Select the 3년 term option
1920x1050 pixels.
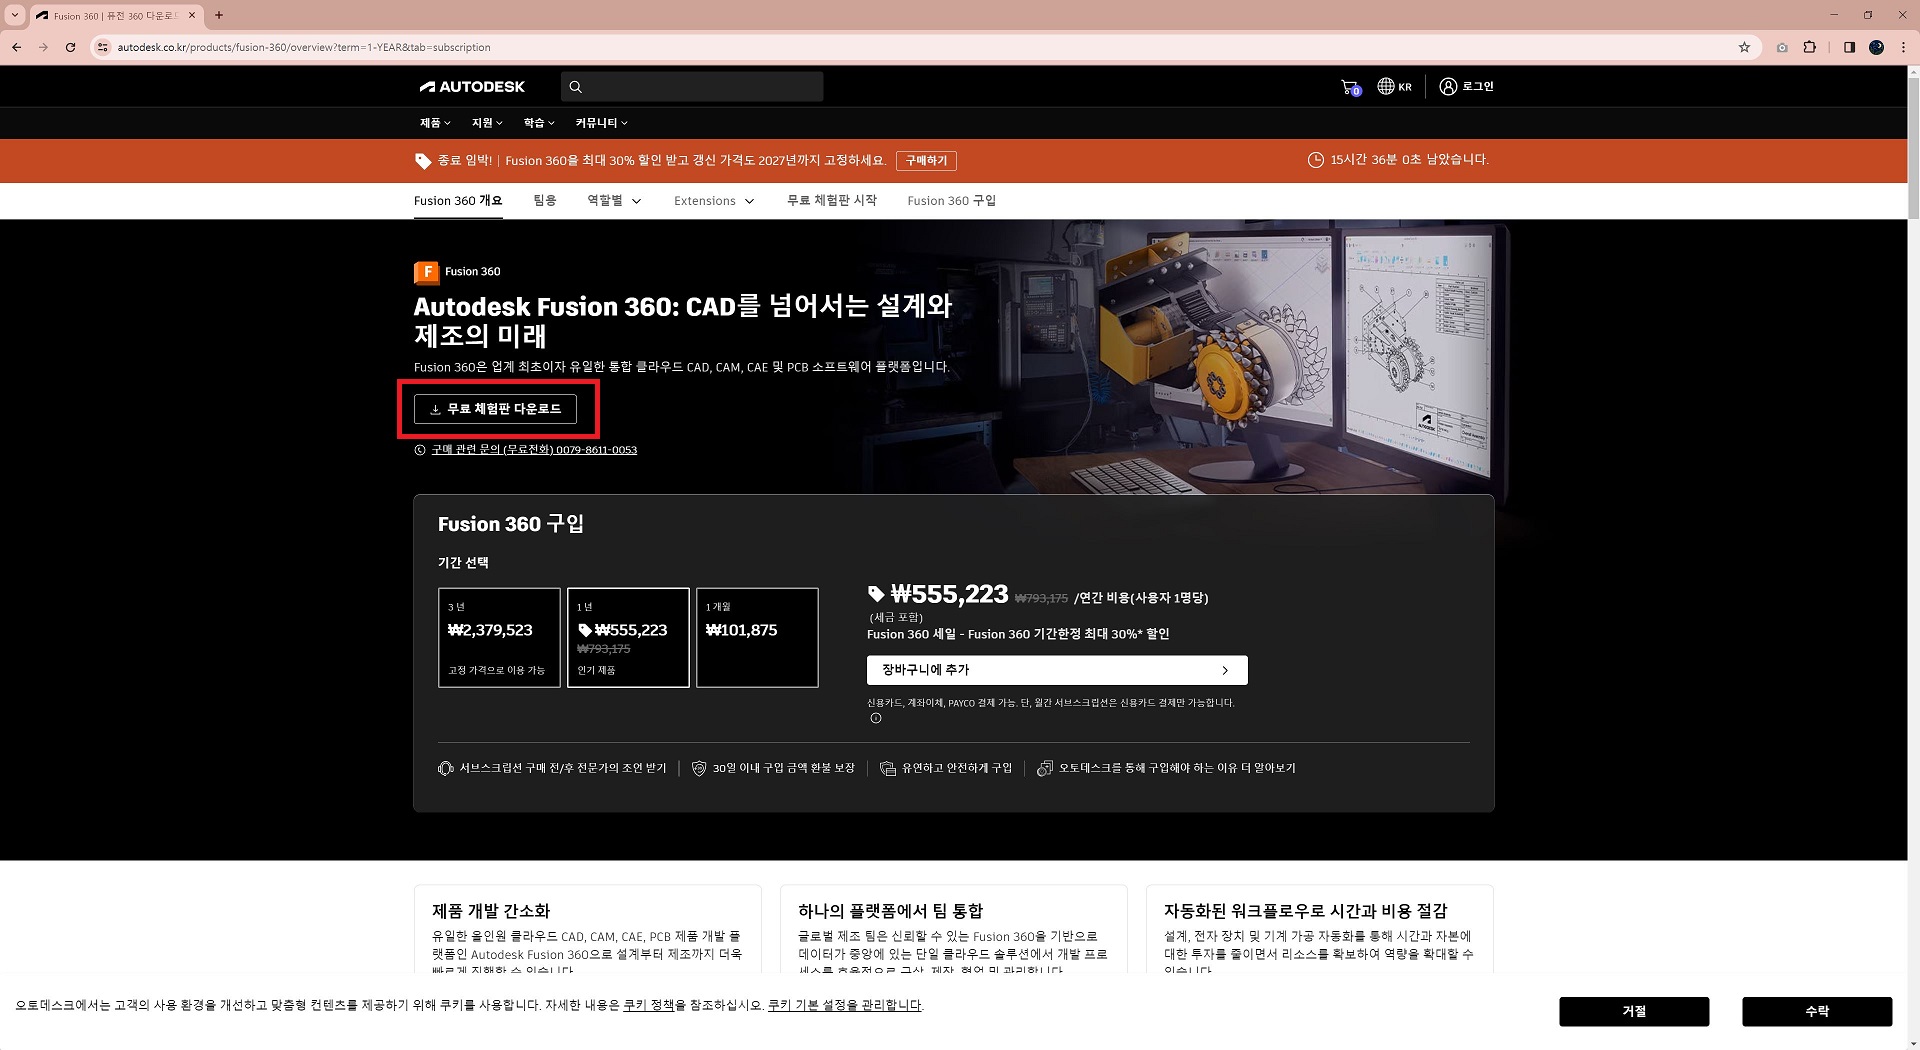point(499,637)
